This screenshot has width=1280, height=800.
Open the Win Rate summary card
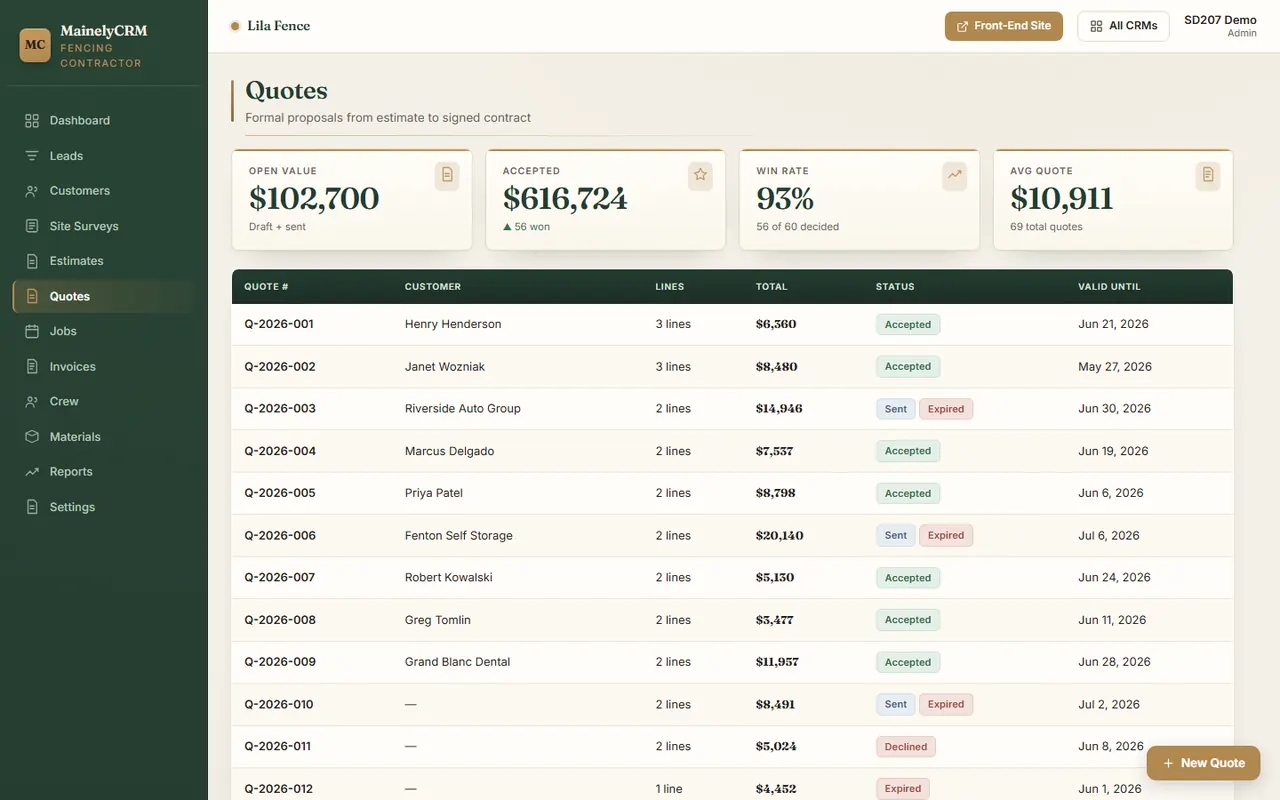[x=859, y=200]
